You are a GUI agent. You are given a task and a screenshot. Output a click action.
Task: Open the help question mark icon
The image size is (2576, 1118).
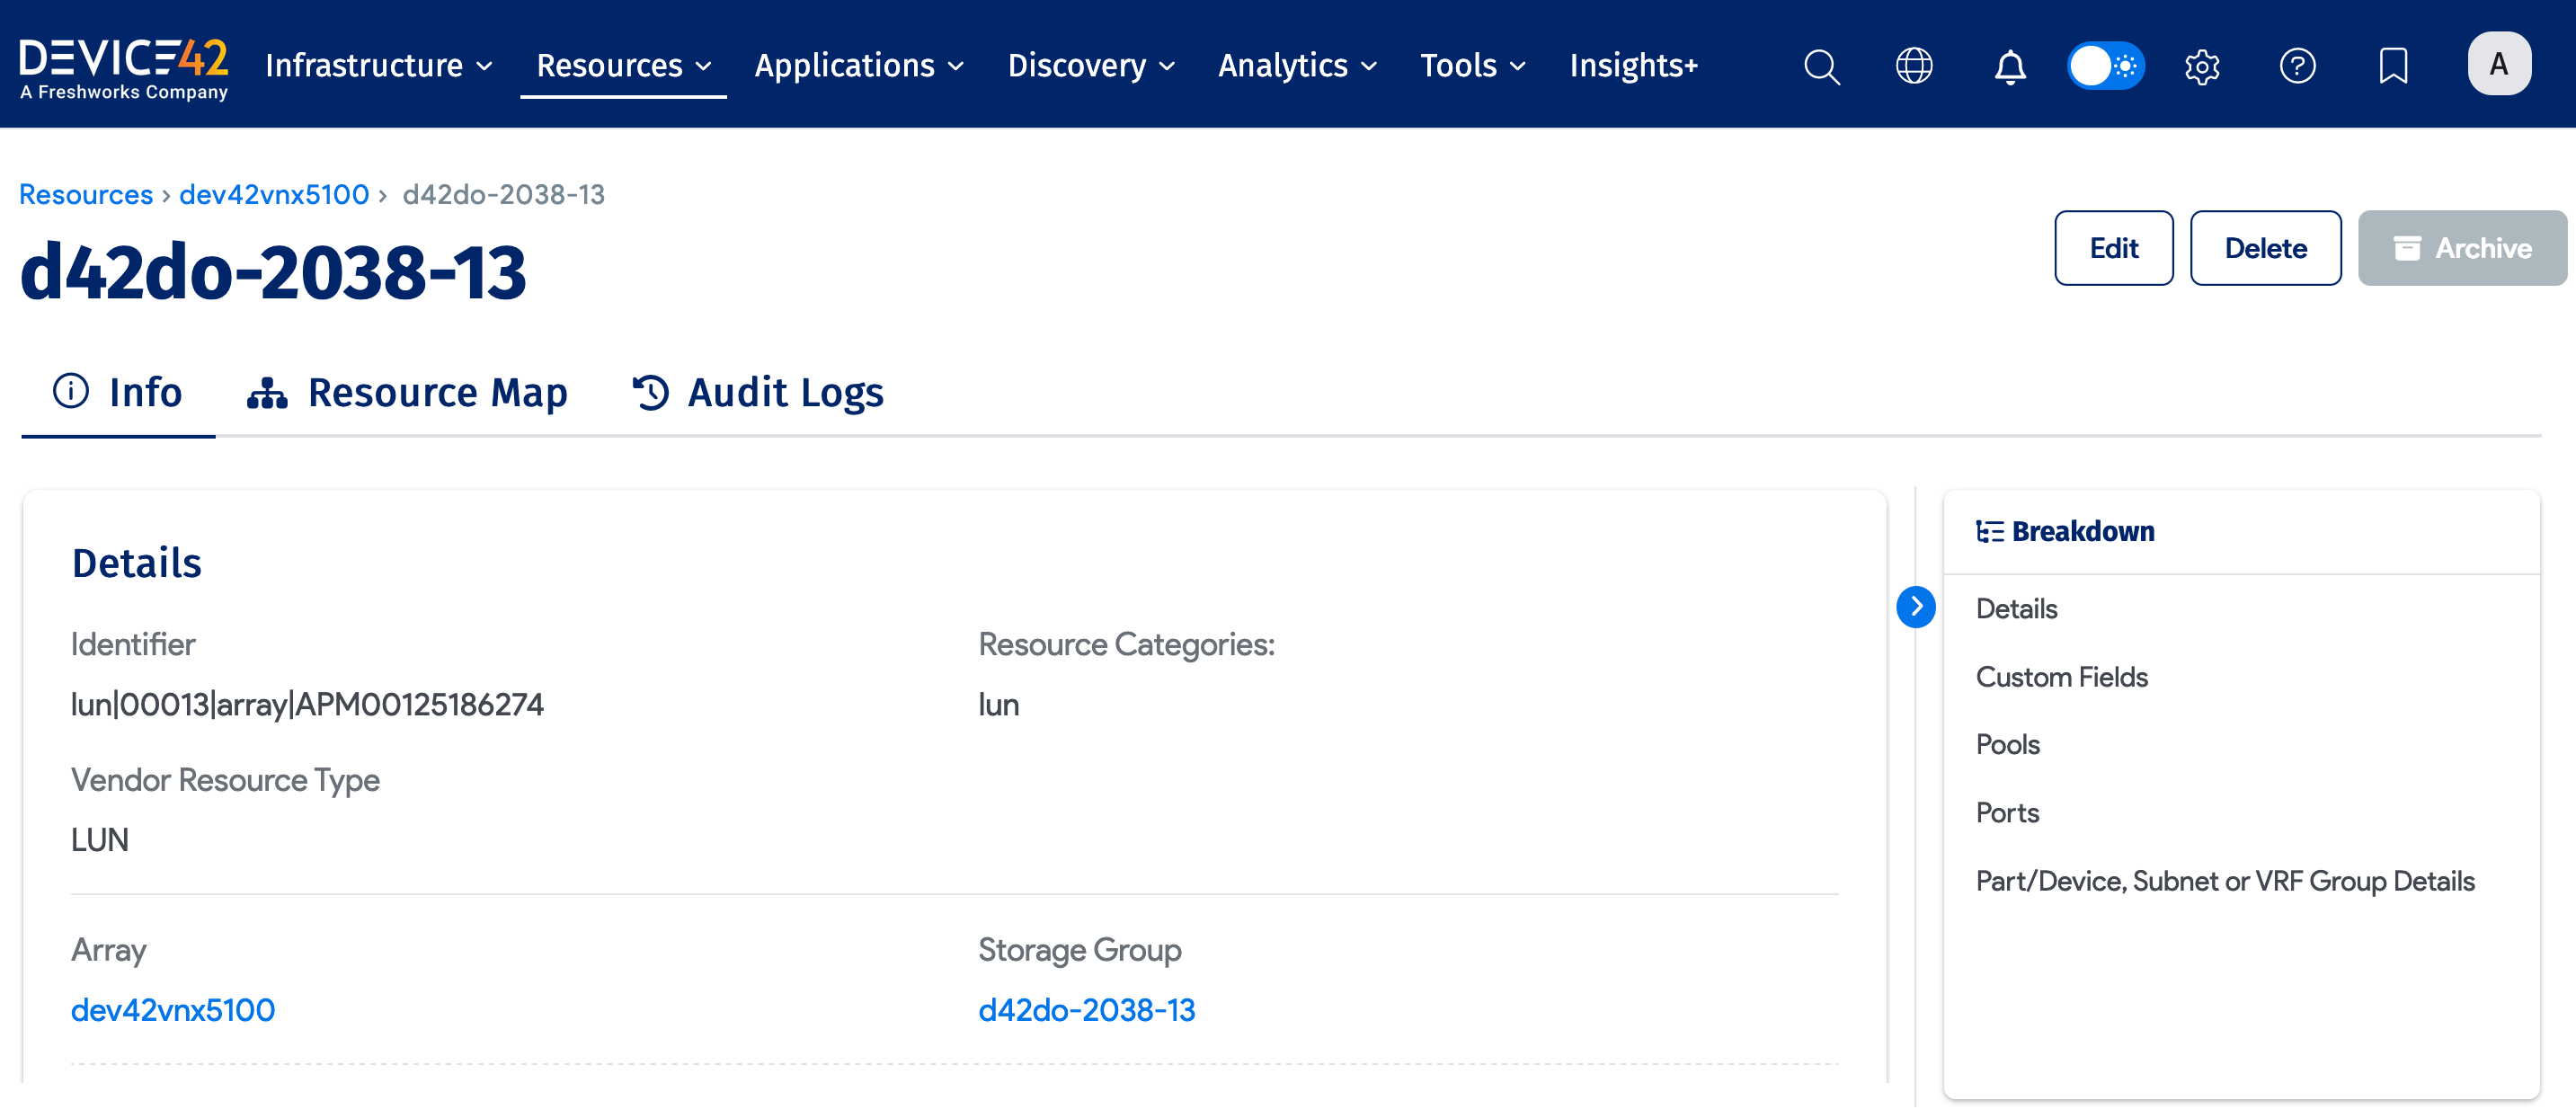pyautogui.click(x=2297, y=66)
